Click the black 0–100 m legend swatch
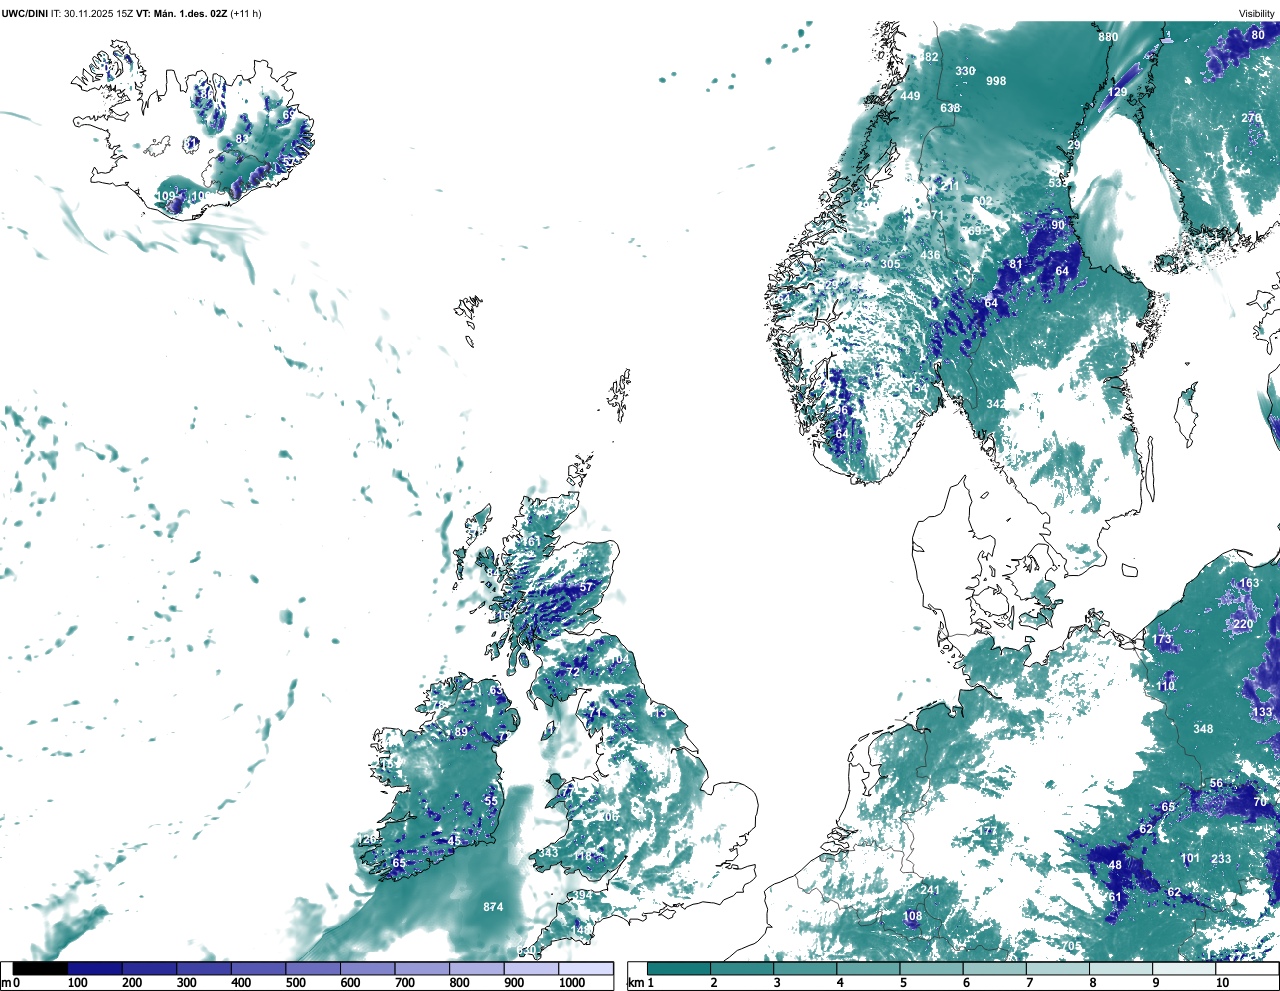1280x991 pixels. (41, 968)
